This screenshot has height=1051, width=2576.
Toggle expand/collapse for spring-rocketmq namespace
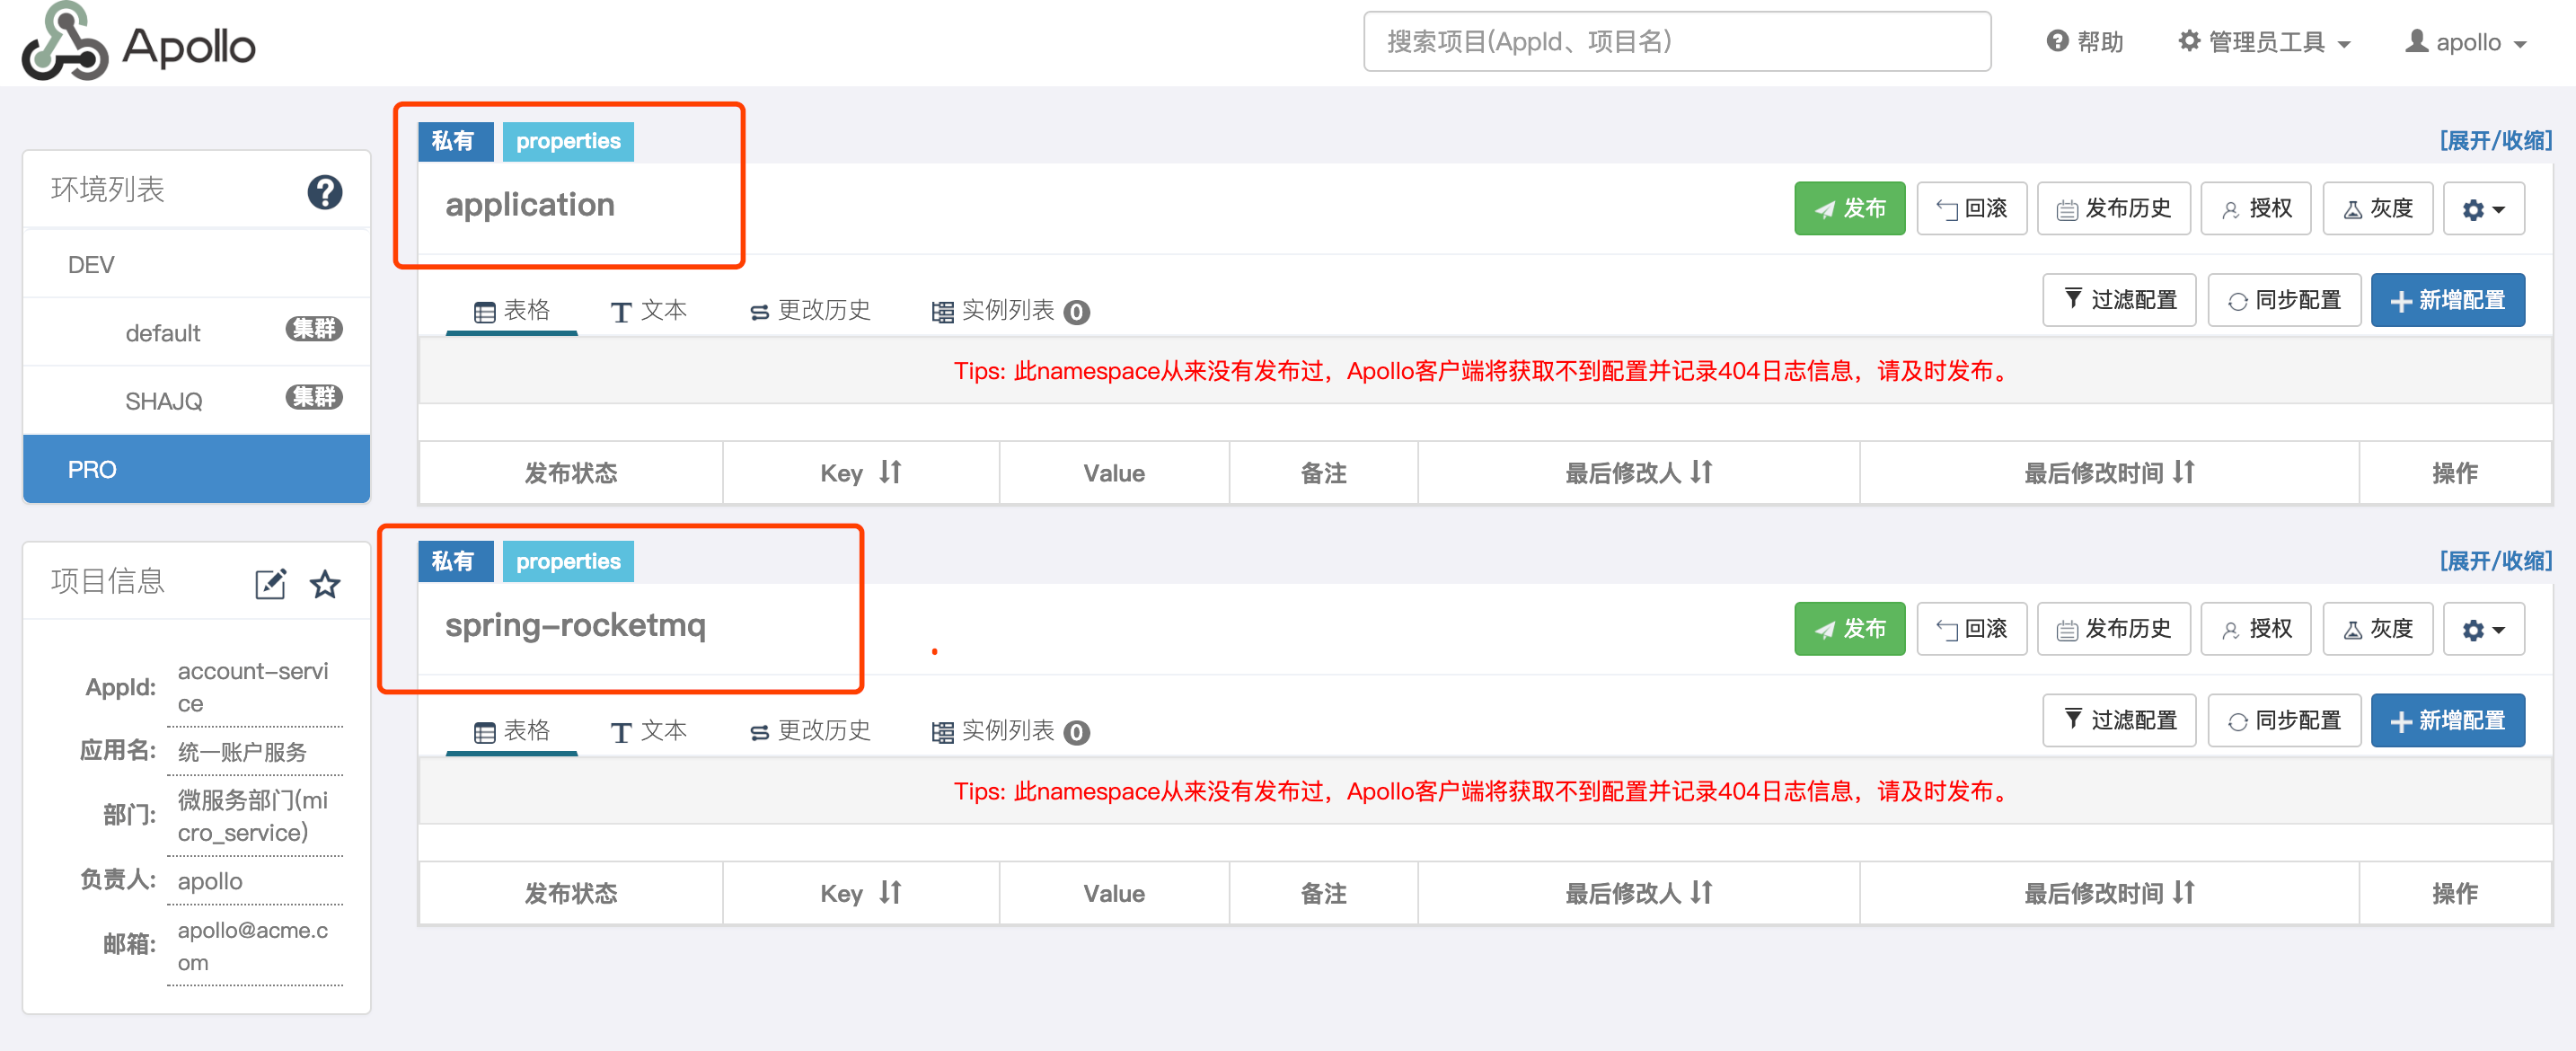2495,561
